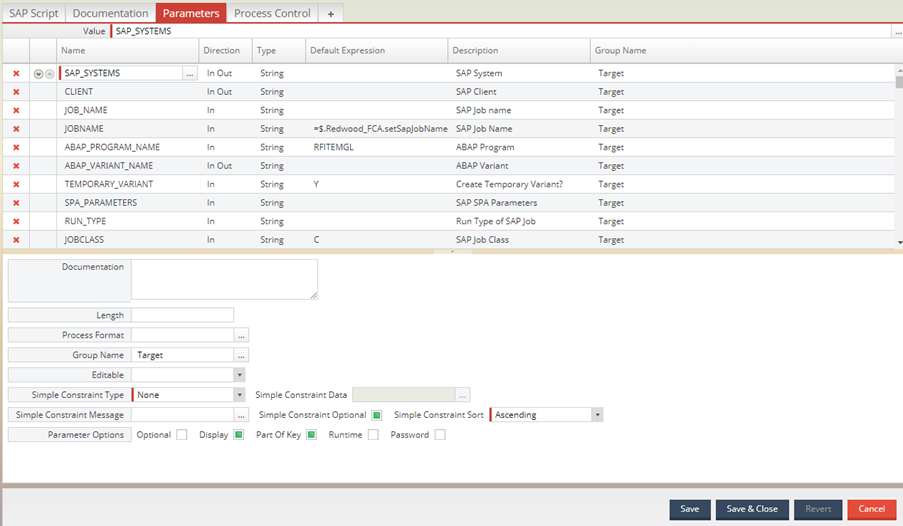This screenshot has width=903, height=526.
Task: Click the Length input field
Action: pyautogui.click(x=183, y=315)
